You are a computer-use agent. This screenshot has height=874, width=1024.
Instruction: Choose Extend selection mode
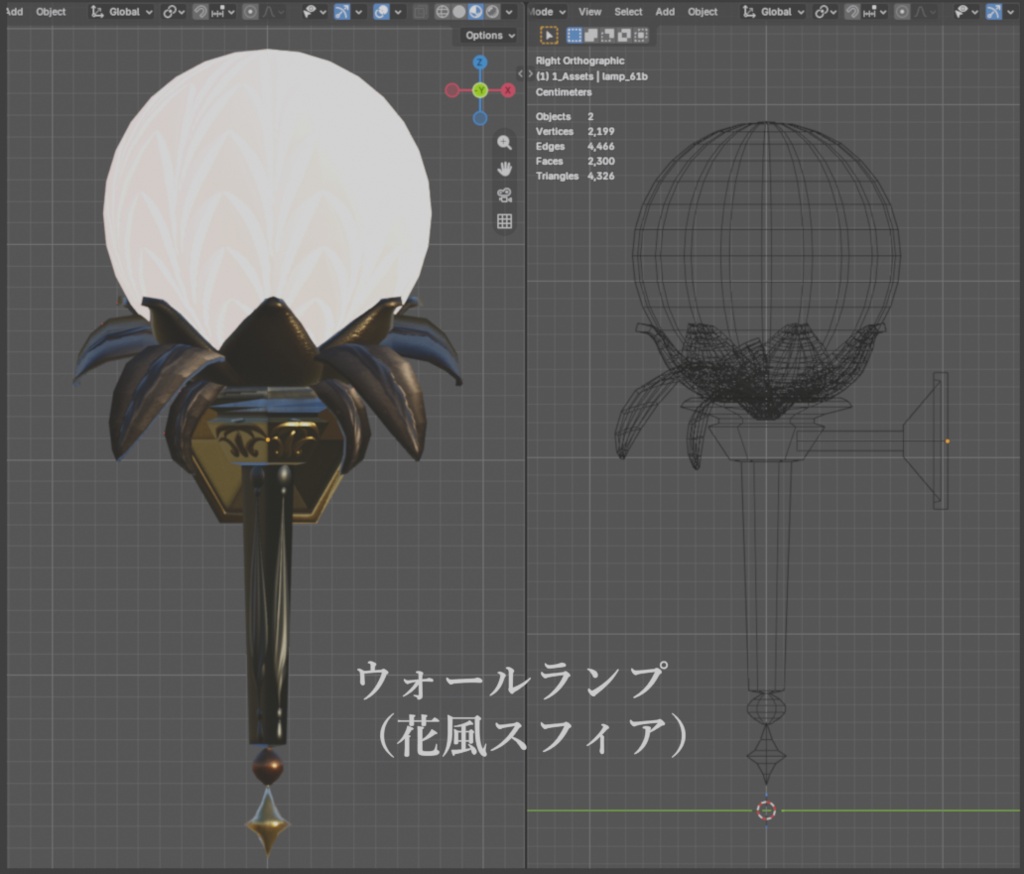[591, 35]
